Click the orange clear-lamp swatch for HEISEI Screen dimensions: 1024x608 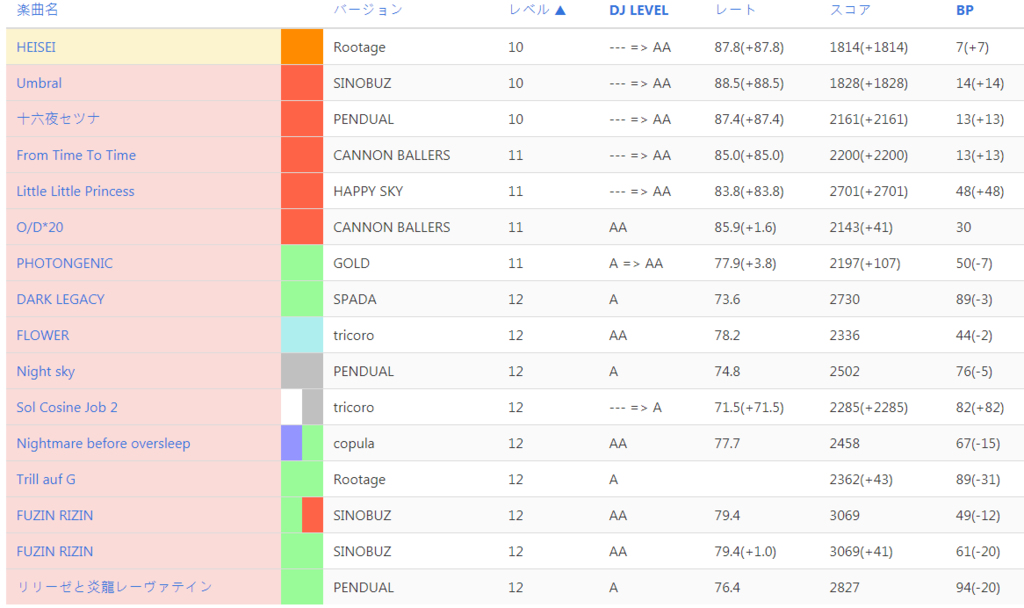[x=302, y=47]
